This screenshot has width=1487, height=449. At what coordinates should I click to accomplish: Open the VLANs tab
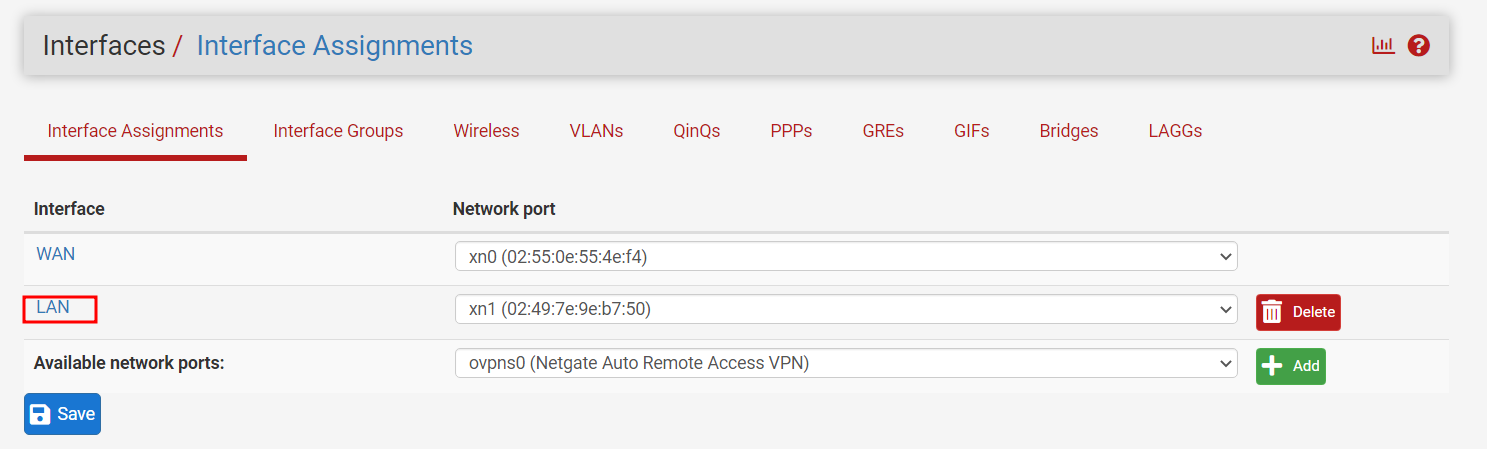tap(596, 131)
